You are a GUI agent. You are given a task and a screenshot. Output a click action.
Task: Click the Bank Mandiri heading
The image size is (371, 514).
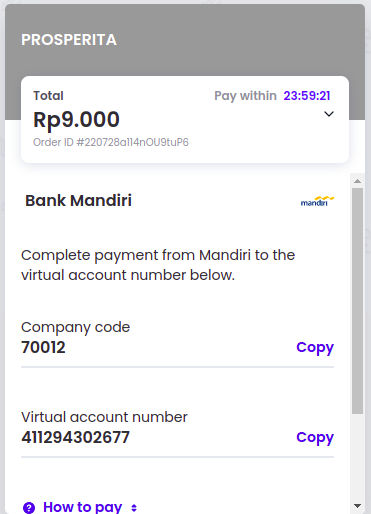click(79, 201)
